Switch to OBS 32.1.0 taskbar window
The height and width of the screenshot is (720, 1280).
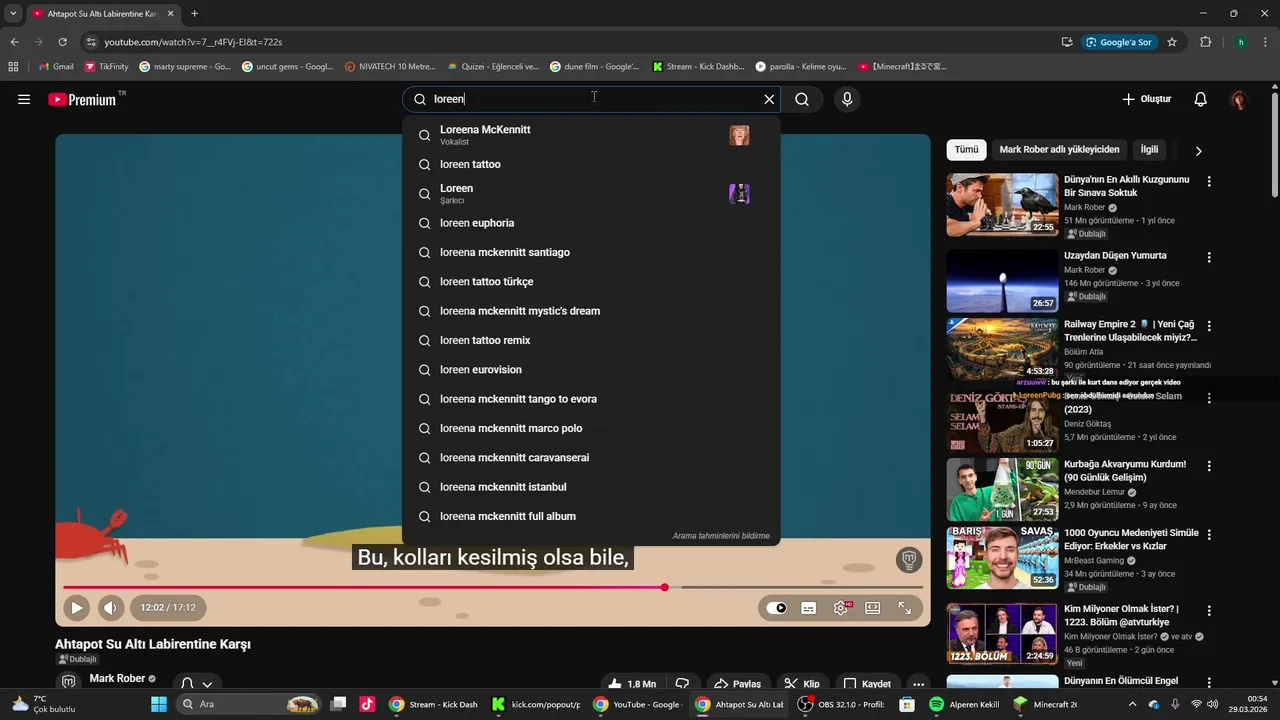point(841,704)
